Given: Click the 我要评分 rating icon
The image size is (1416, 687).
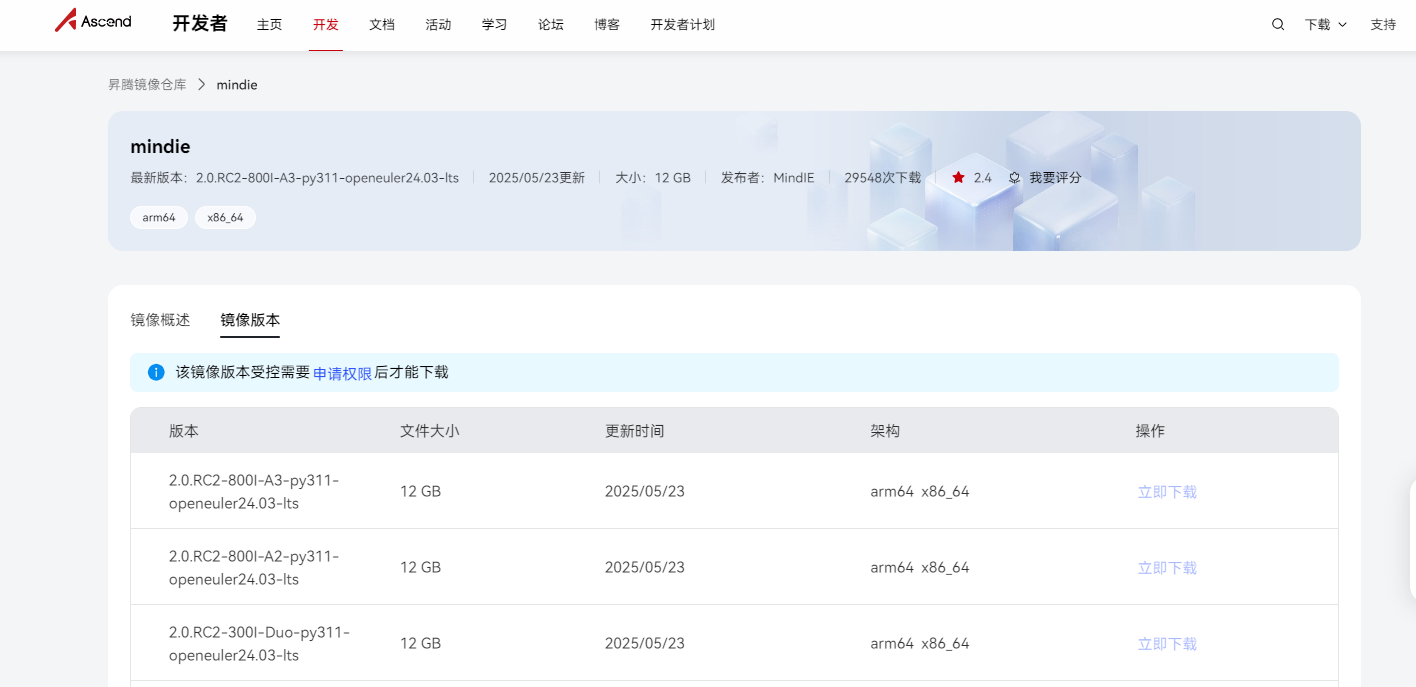Looking at the screenshot, I should point(1014,178).
